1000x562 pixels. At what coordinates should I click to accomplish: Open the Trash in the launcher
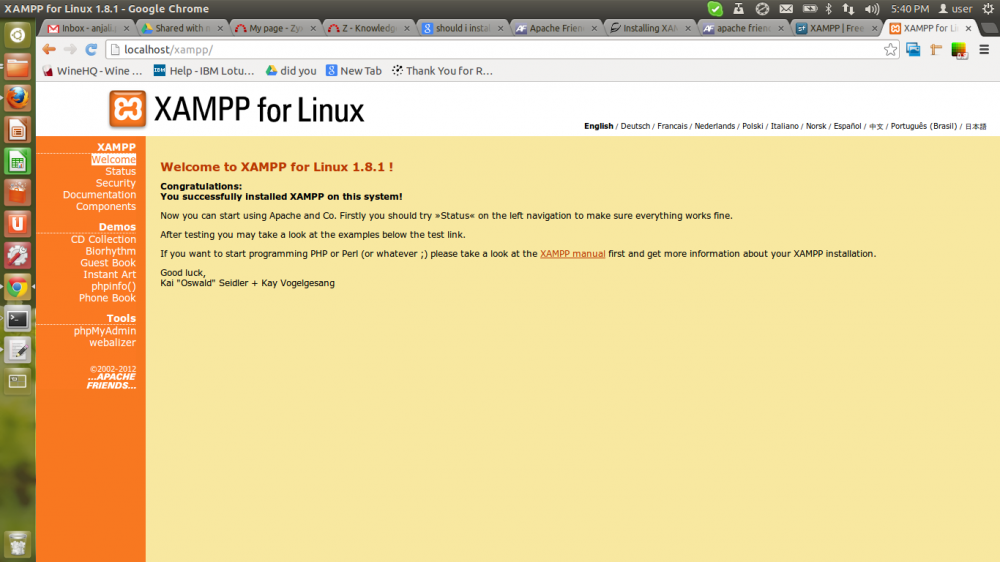click(x=17, y=544)
